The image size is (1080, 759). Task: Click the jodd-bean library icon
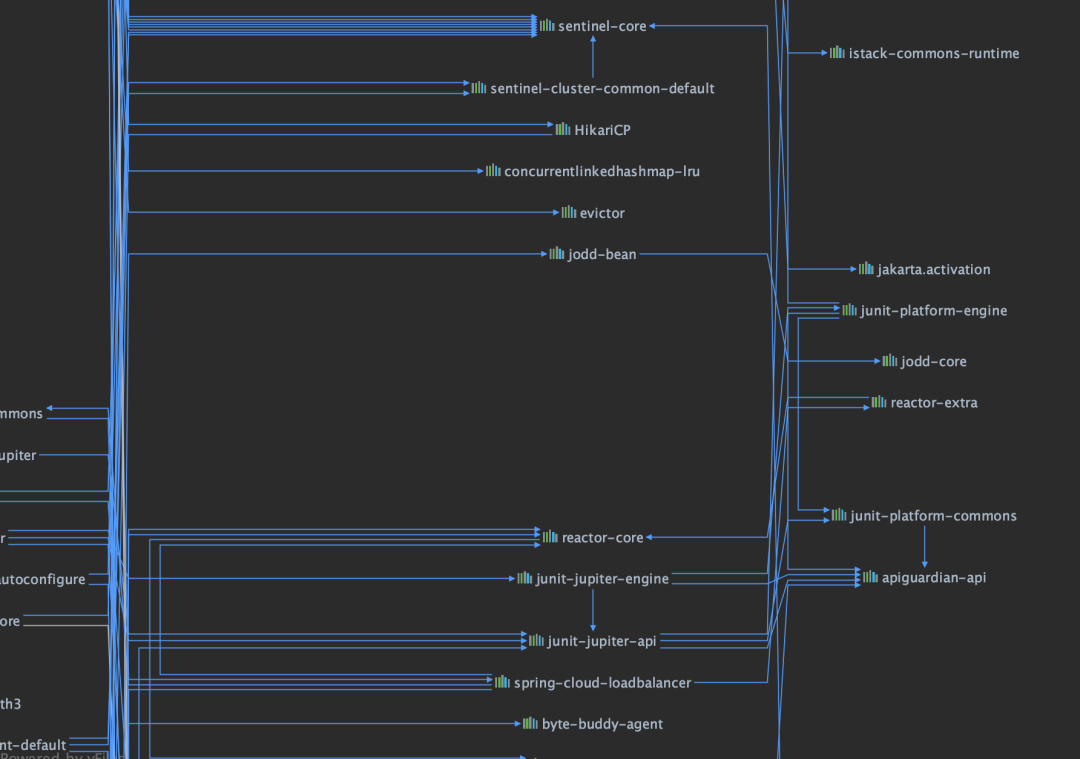tap(557, 253)
